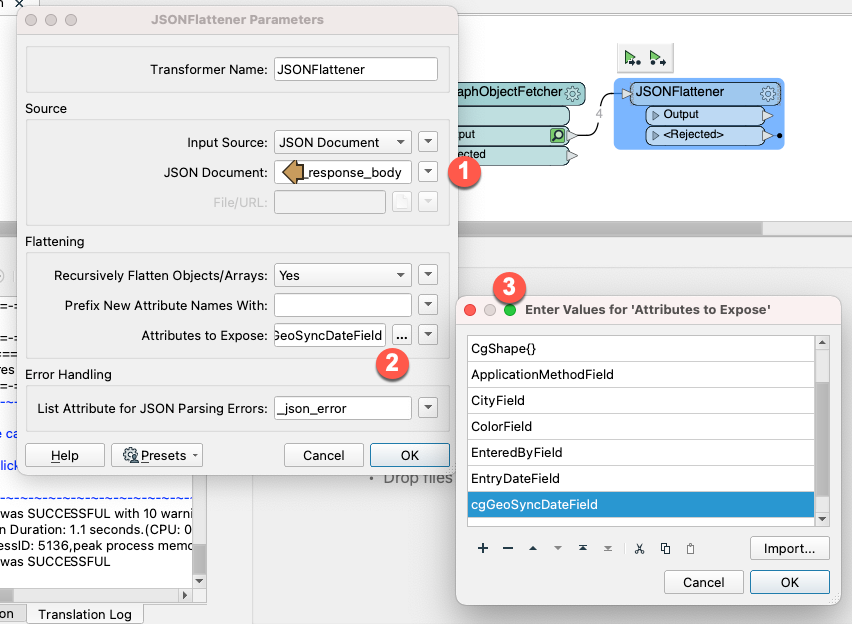Open the Recursively Flatten options arrow
This screenshot has height=624, width=852.
428,274
